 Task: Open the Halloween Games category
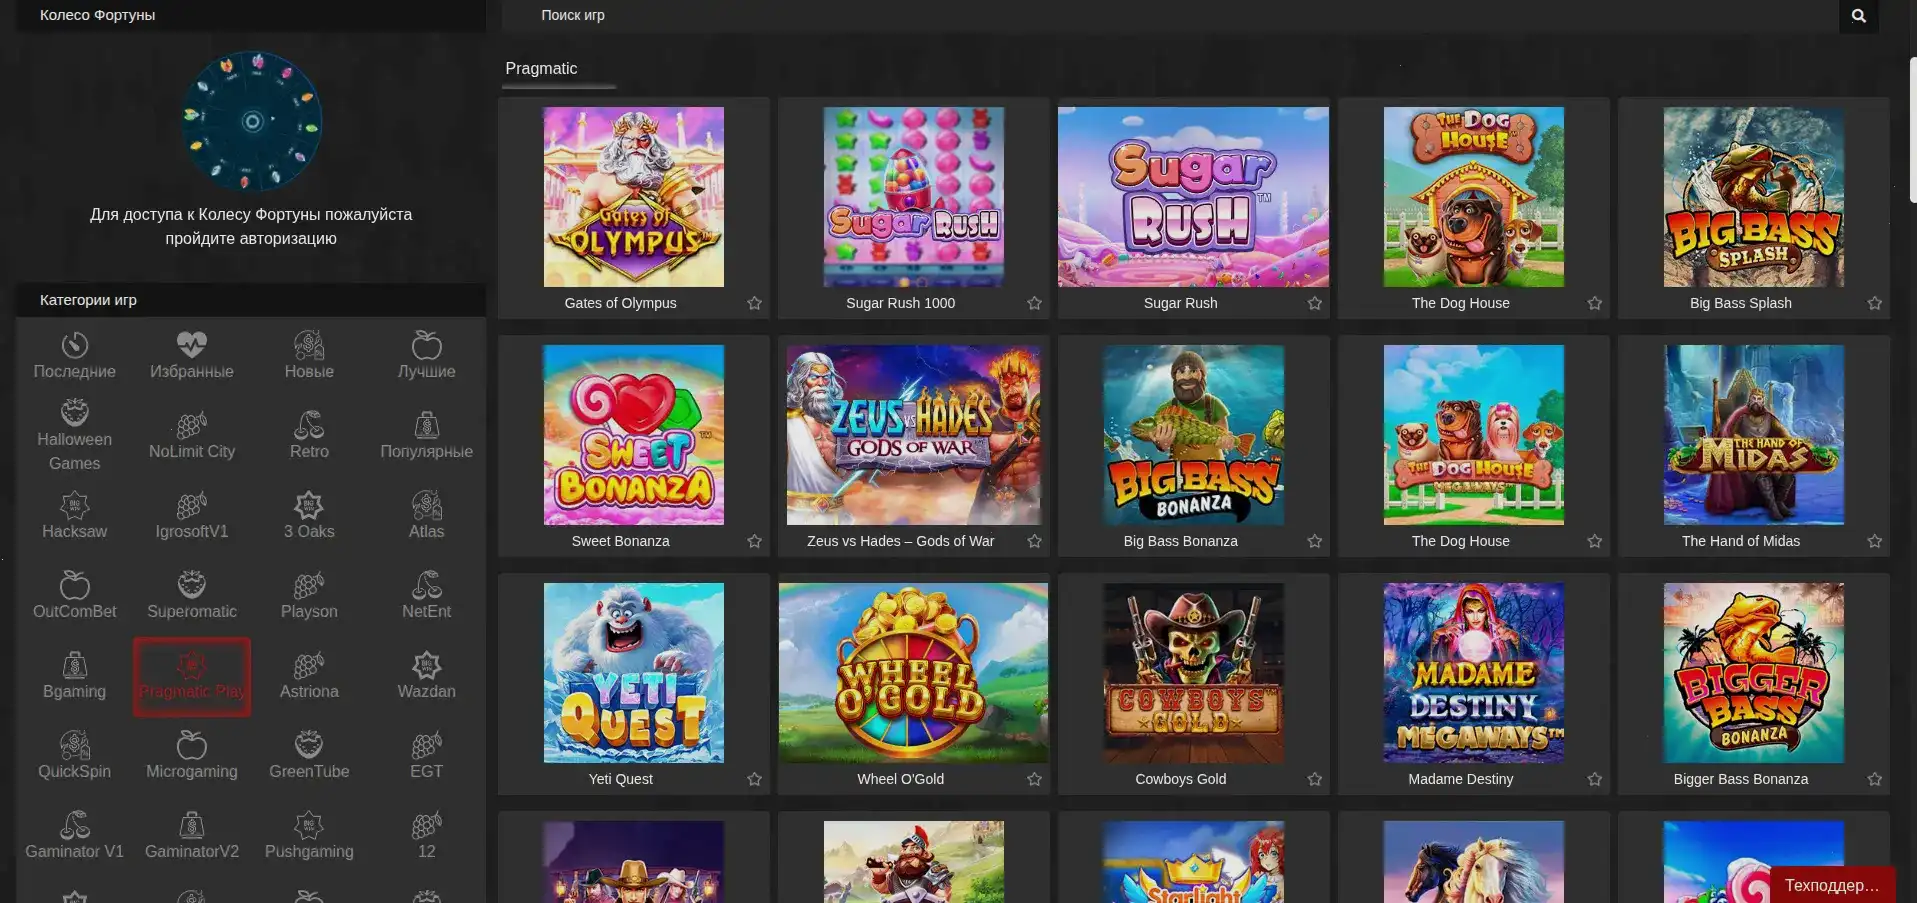coord(74,436)
